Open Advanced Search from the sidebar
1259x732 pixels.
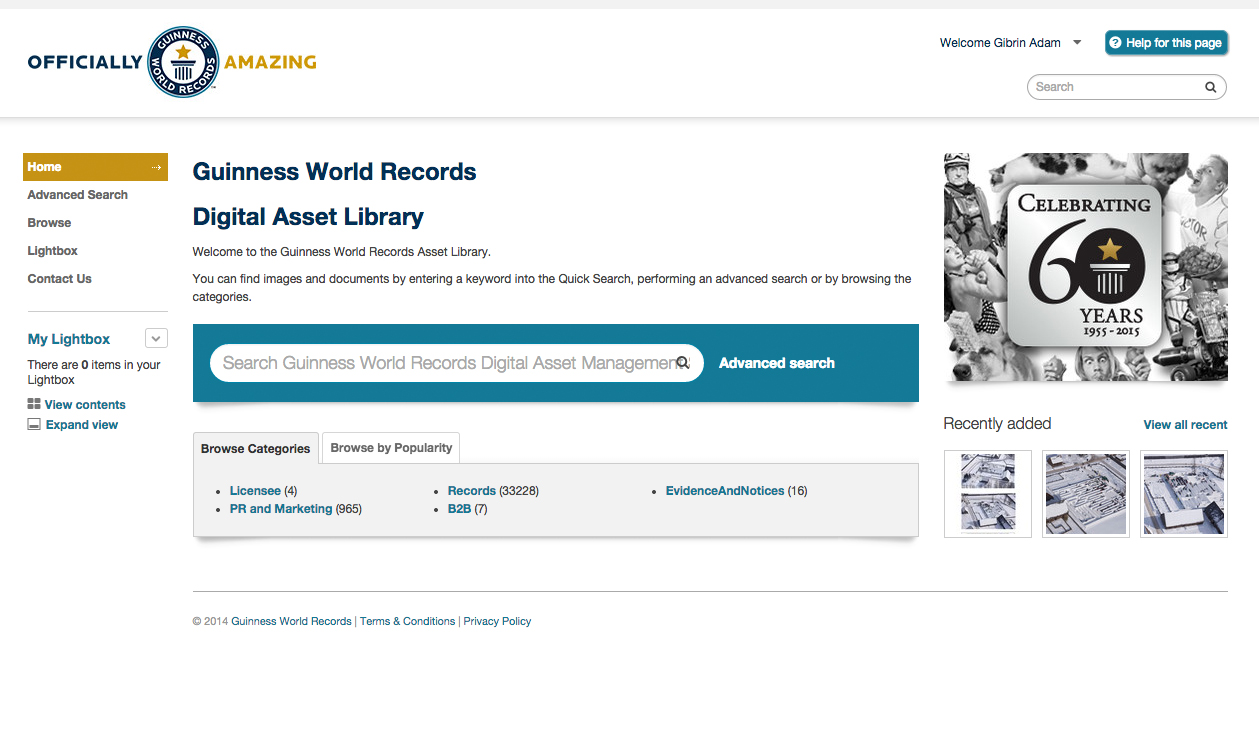78,195
